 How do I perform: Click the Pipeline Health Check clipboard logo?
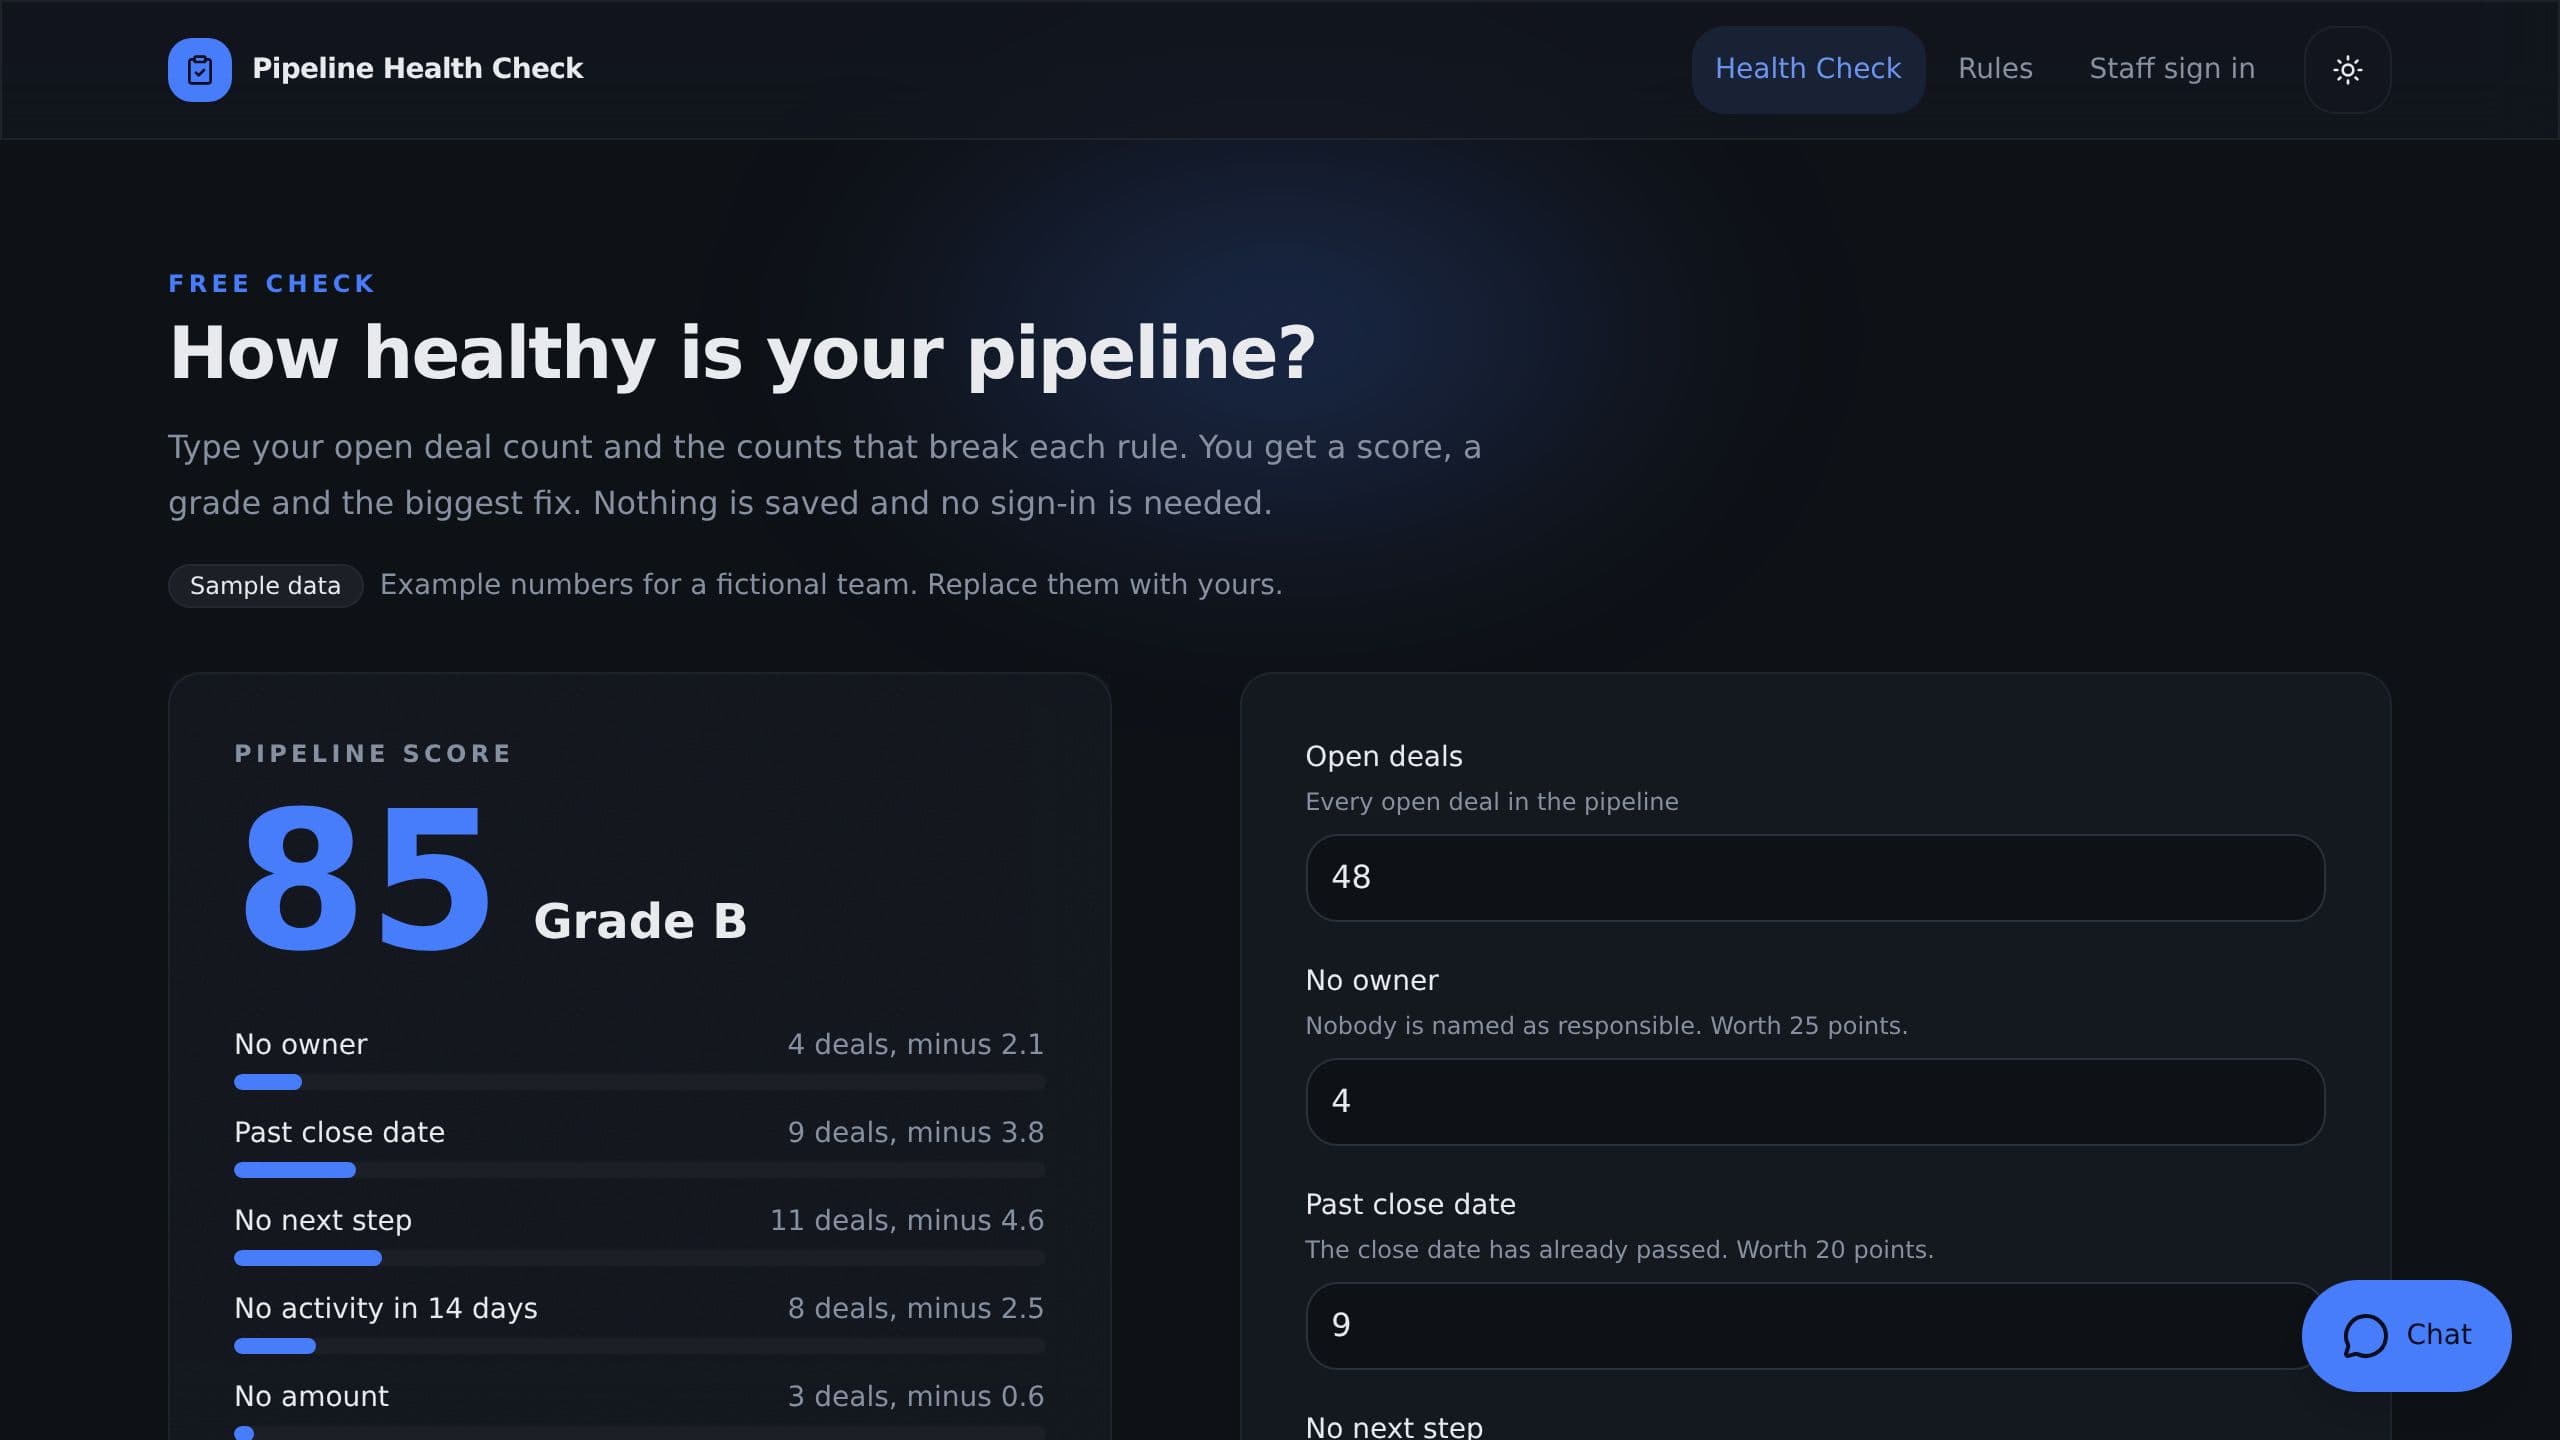(x=200, y=70)
